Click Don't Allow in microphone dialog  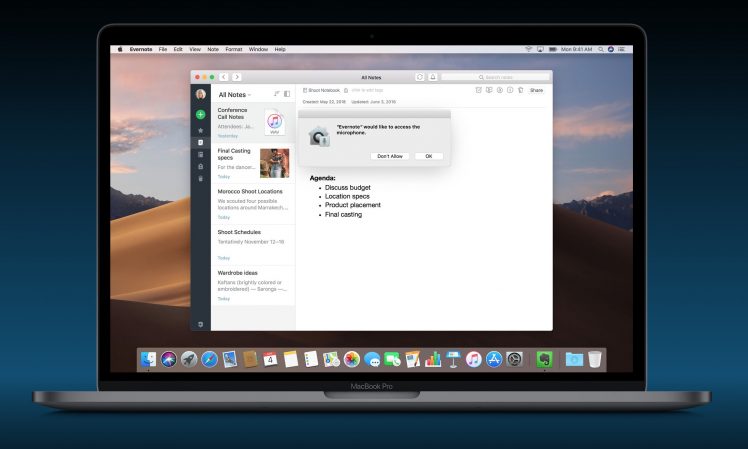[389, 156]
